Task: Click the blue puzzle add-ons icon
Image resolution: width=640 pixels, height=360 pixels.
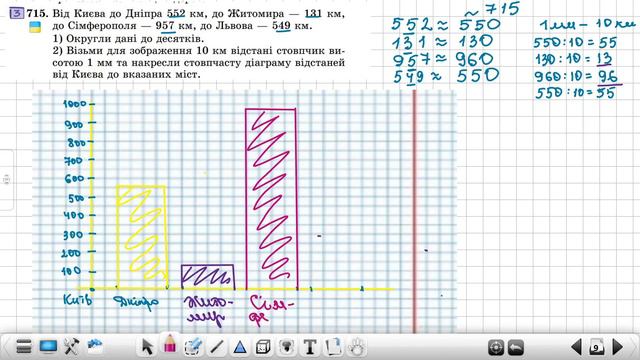Action: [95, 346]
